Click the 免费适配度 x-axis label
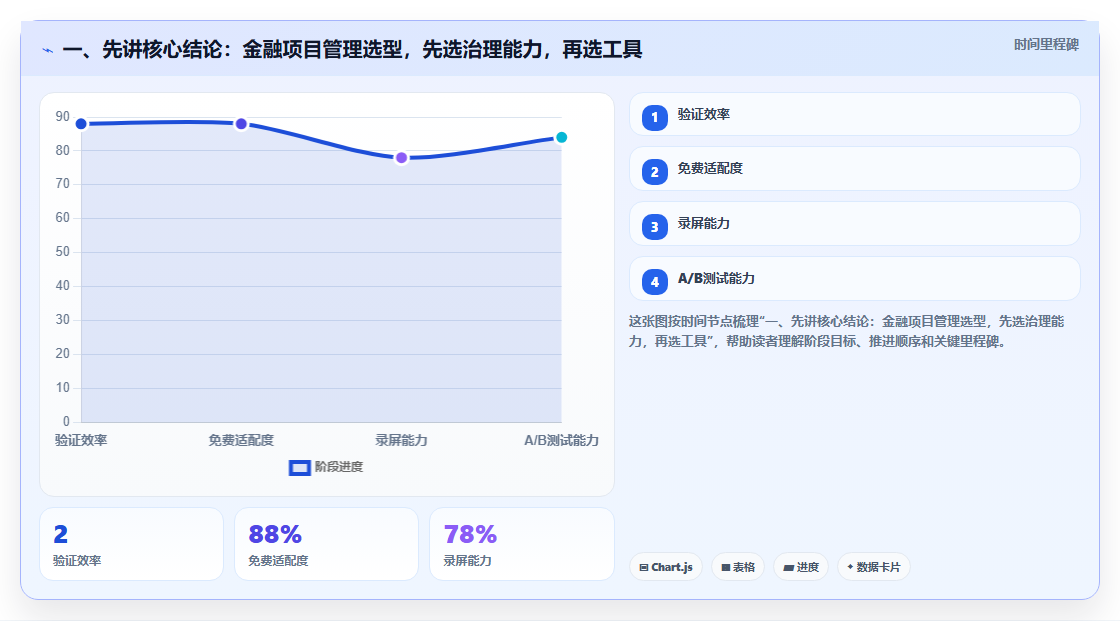 (241, 441)
